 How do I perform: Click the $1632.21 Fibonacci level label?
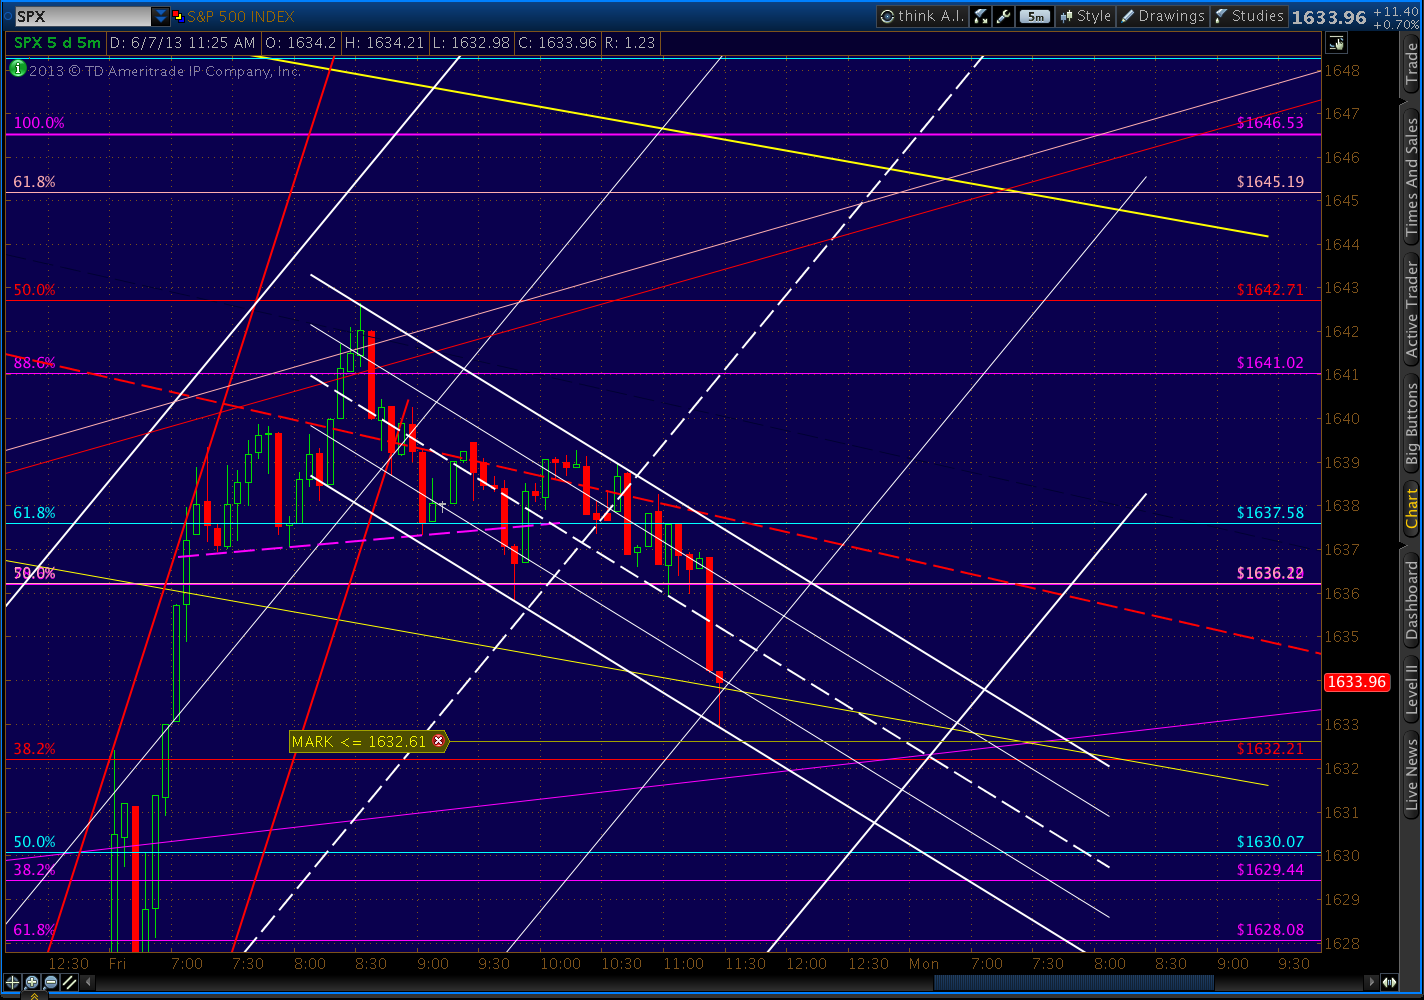(x=1270, y=749)
